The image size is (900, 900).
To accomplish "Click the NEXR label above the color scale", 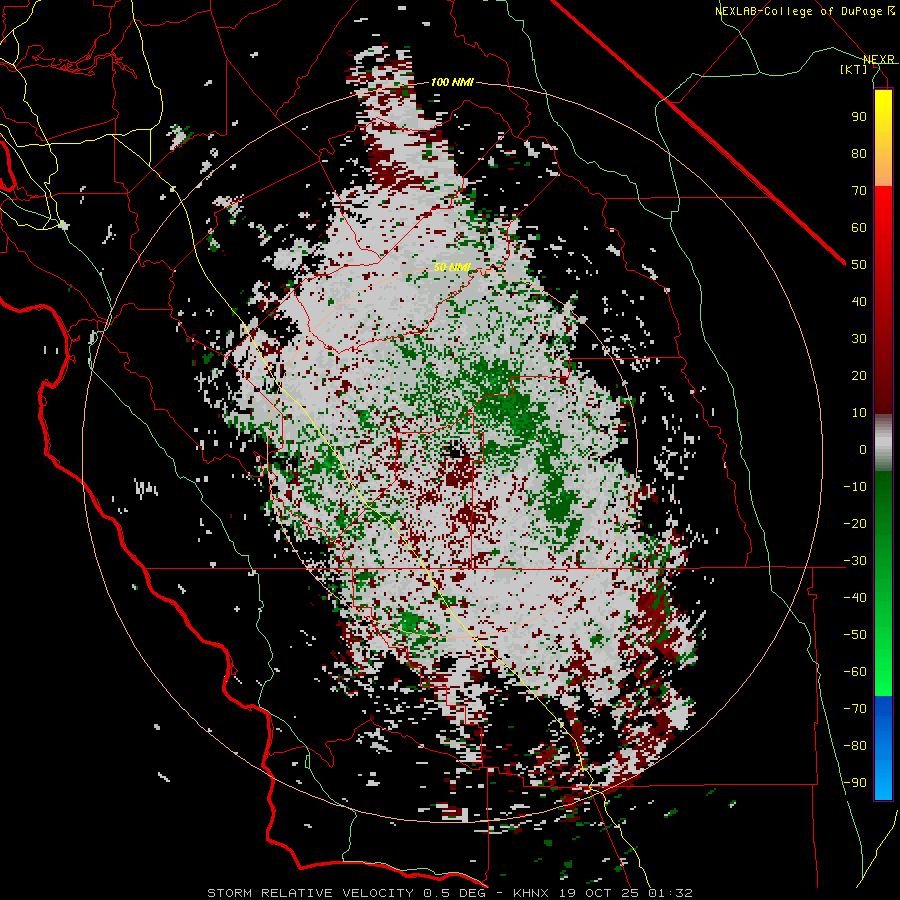I will point(879,59).
